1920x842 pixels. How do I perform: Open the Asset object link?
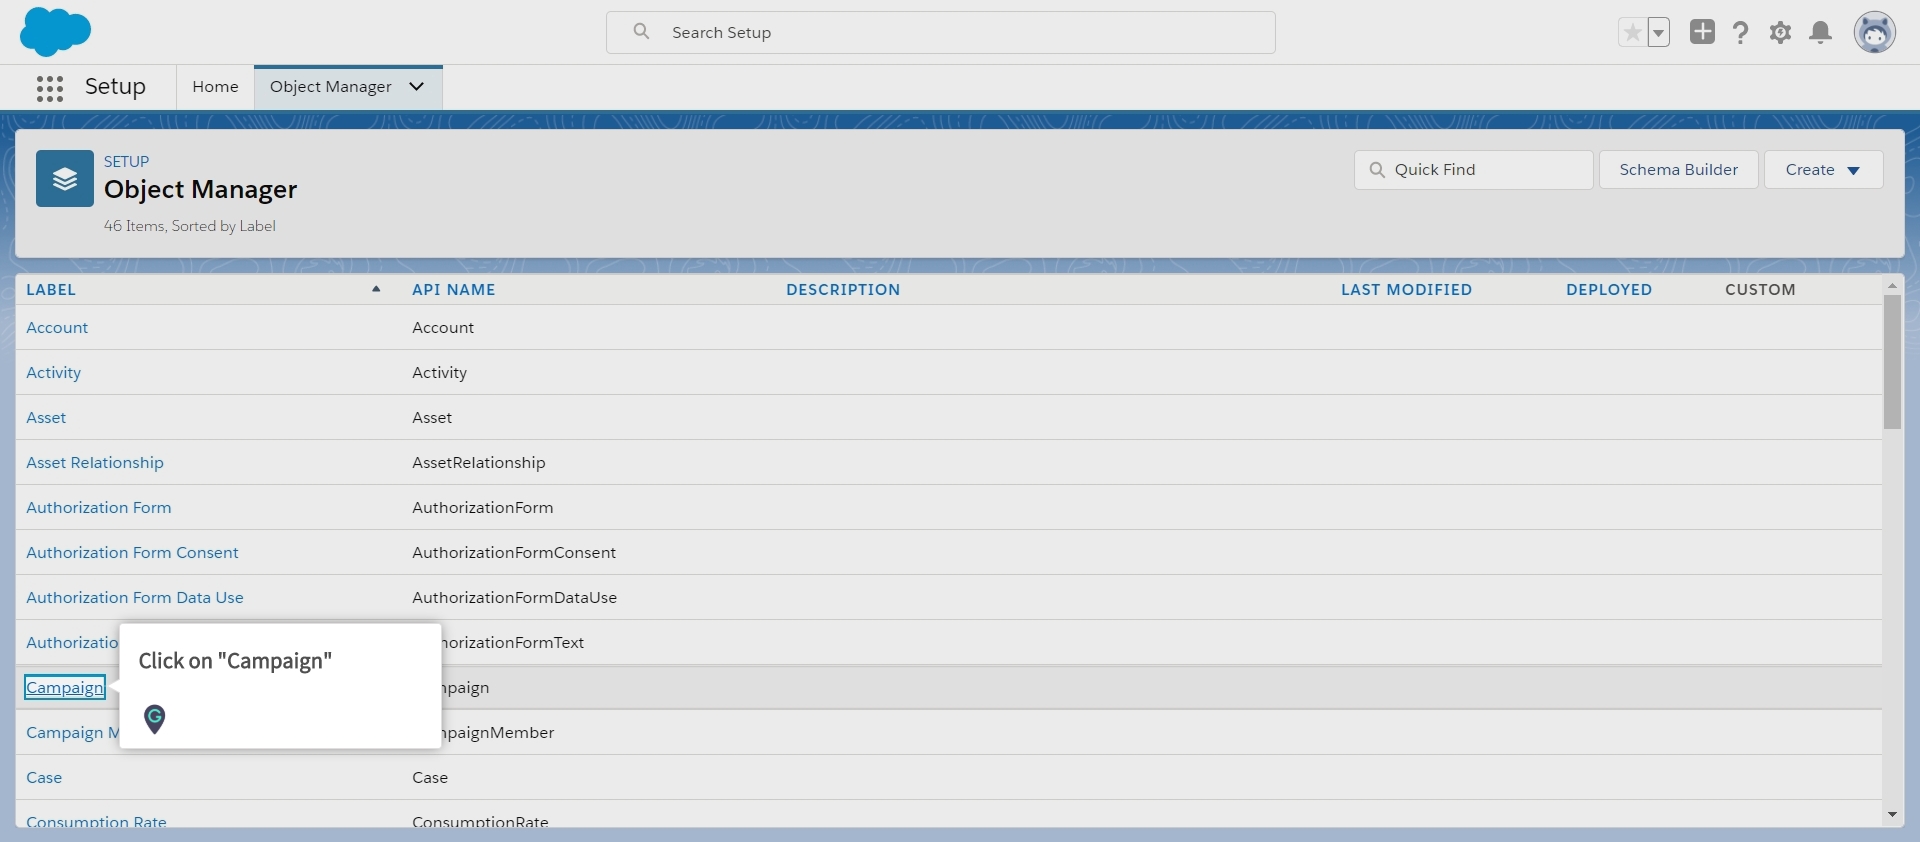(46, 418)
